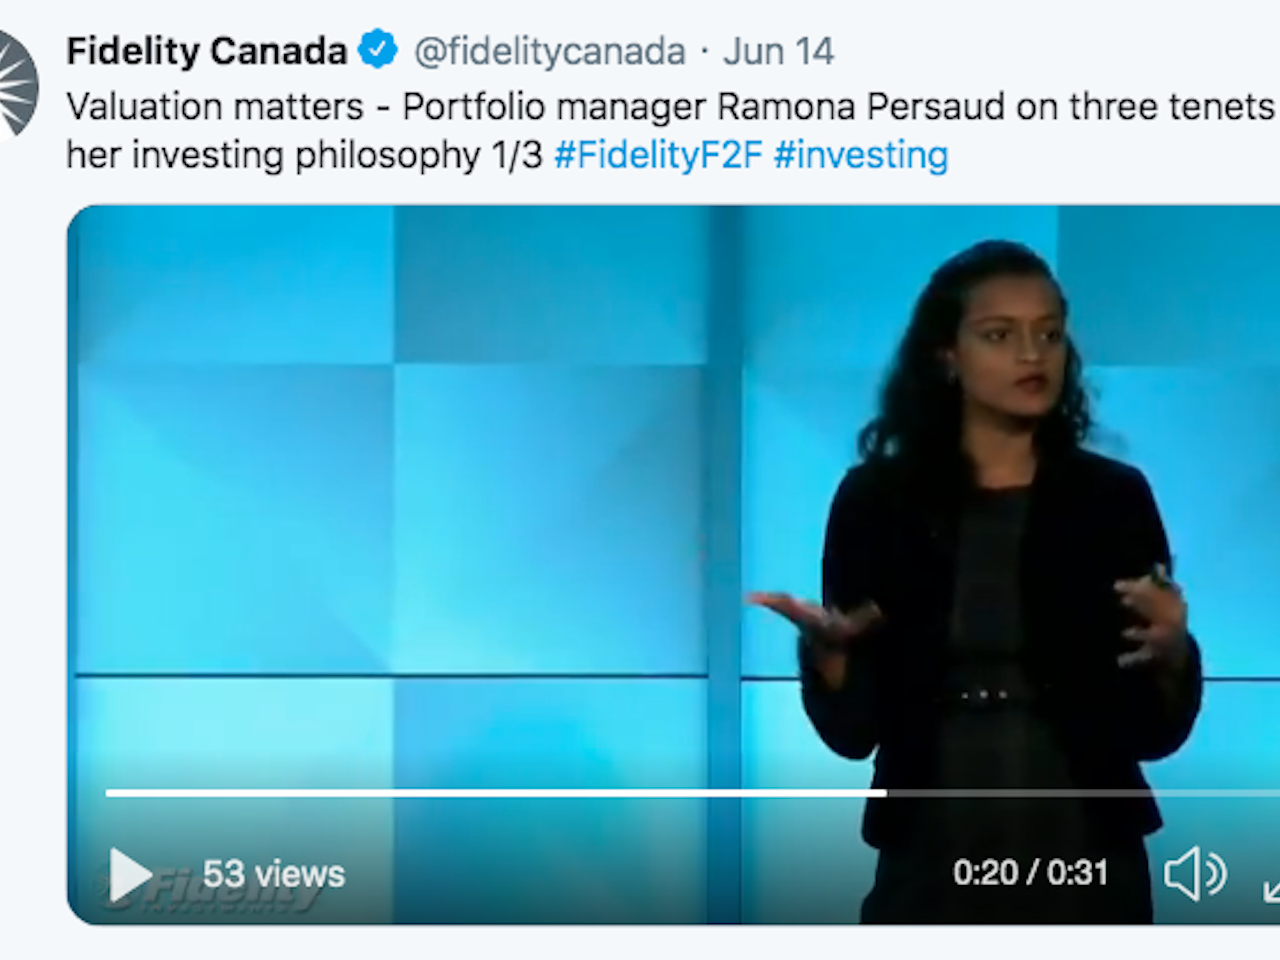1280x960 pixels.
Task: Open the Jun 14 tweet timestamp
Action: point(778,51)
